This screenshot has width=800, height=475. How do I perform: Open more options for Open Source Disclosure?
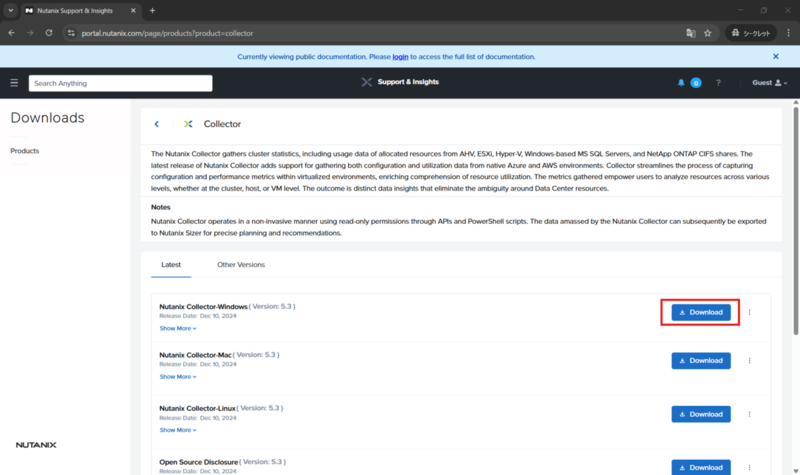pyautogui.click(x=749, y=467)
